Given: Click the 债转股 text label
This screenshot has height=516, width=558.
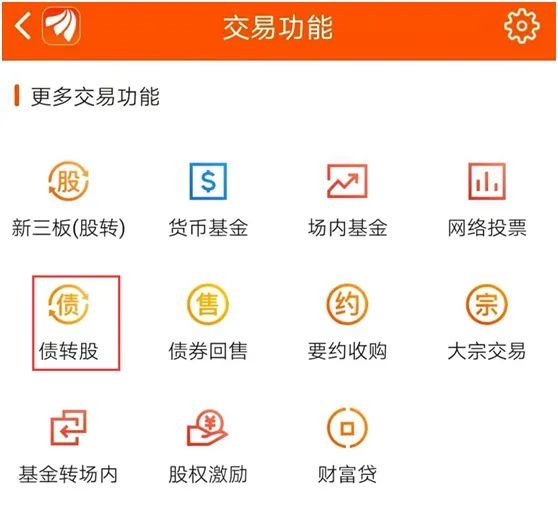Looking at the screenshot, I should point(68,351).
